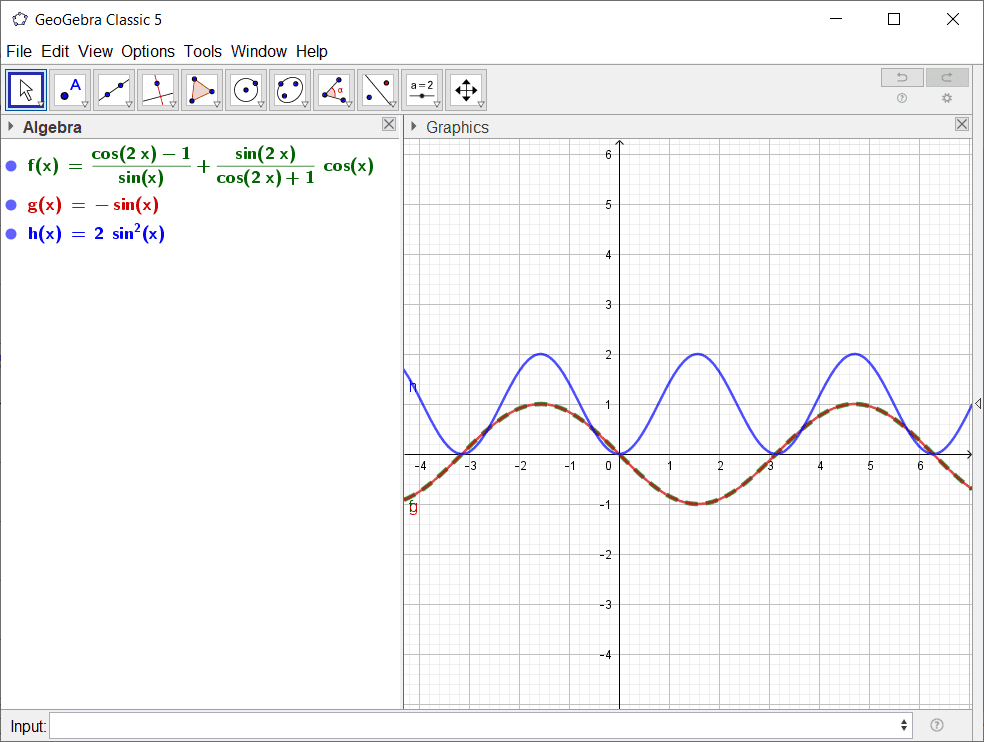Open the Input bar symbol dropdown

pos(905,725)
